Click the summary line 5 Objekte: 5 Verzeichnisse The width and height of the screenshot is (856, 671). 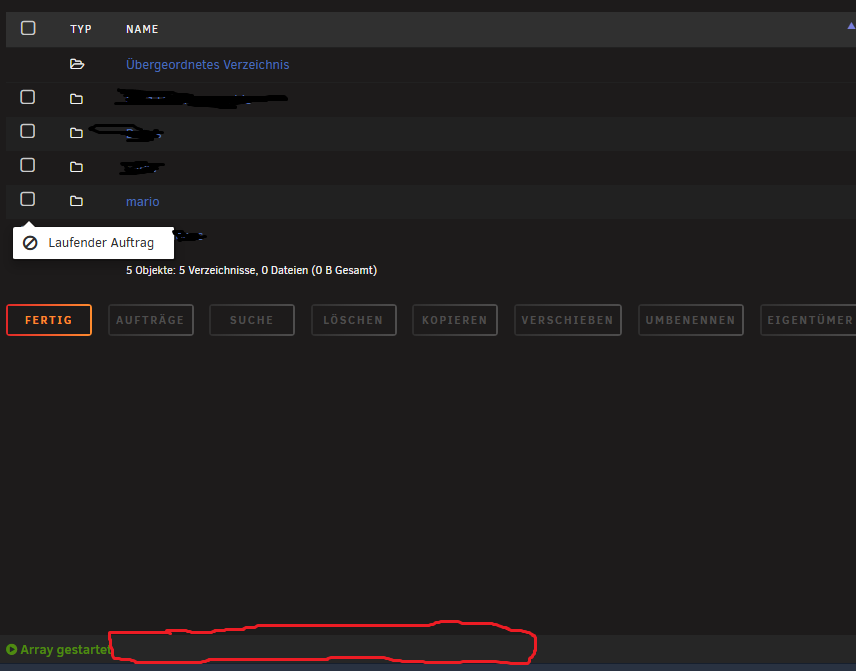tap(251, 270)
